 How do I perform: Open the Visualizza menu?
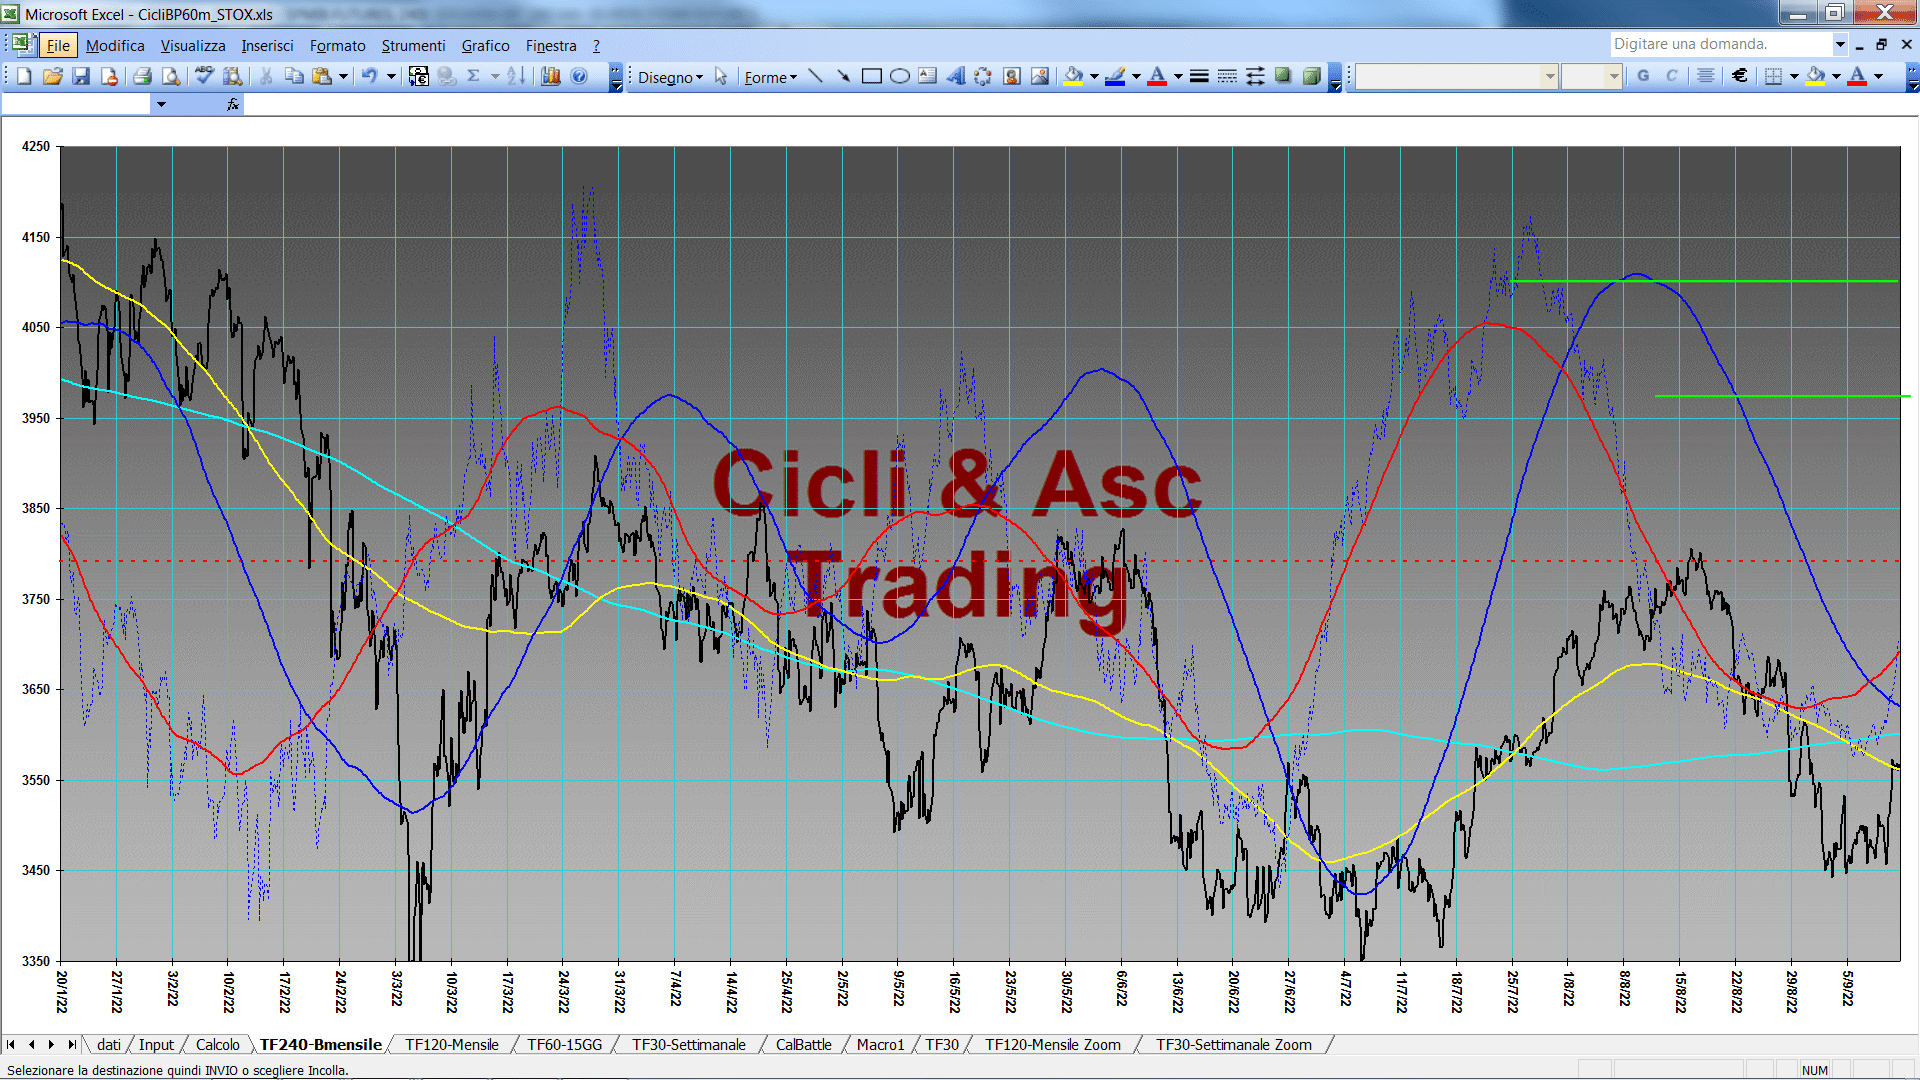click(193, 46)
